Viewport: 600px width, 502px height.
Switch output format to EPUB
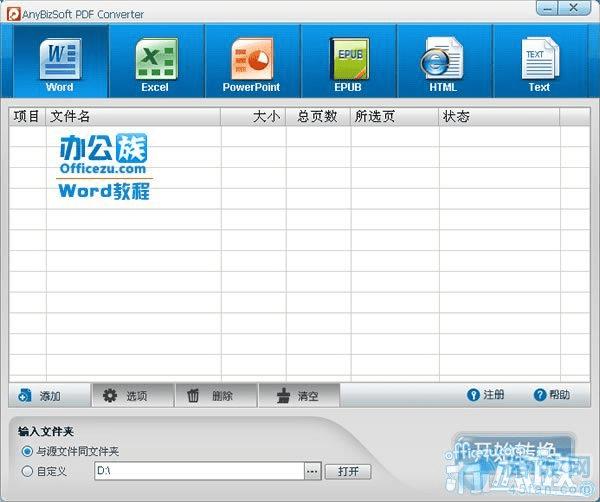tap(348, 61)
